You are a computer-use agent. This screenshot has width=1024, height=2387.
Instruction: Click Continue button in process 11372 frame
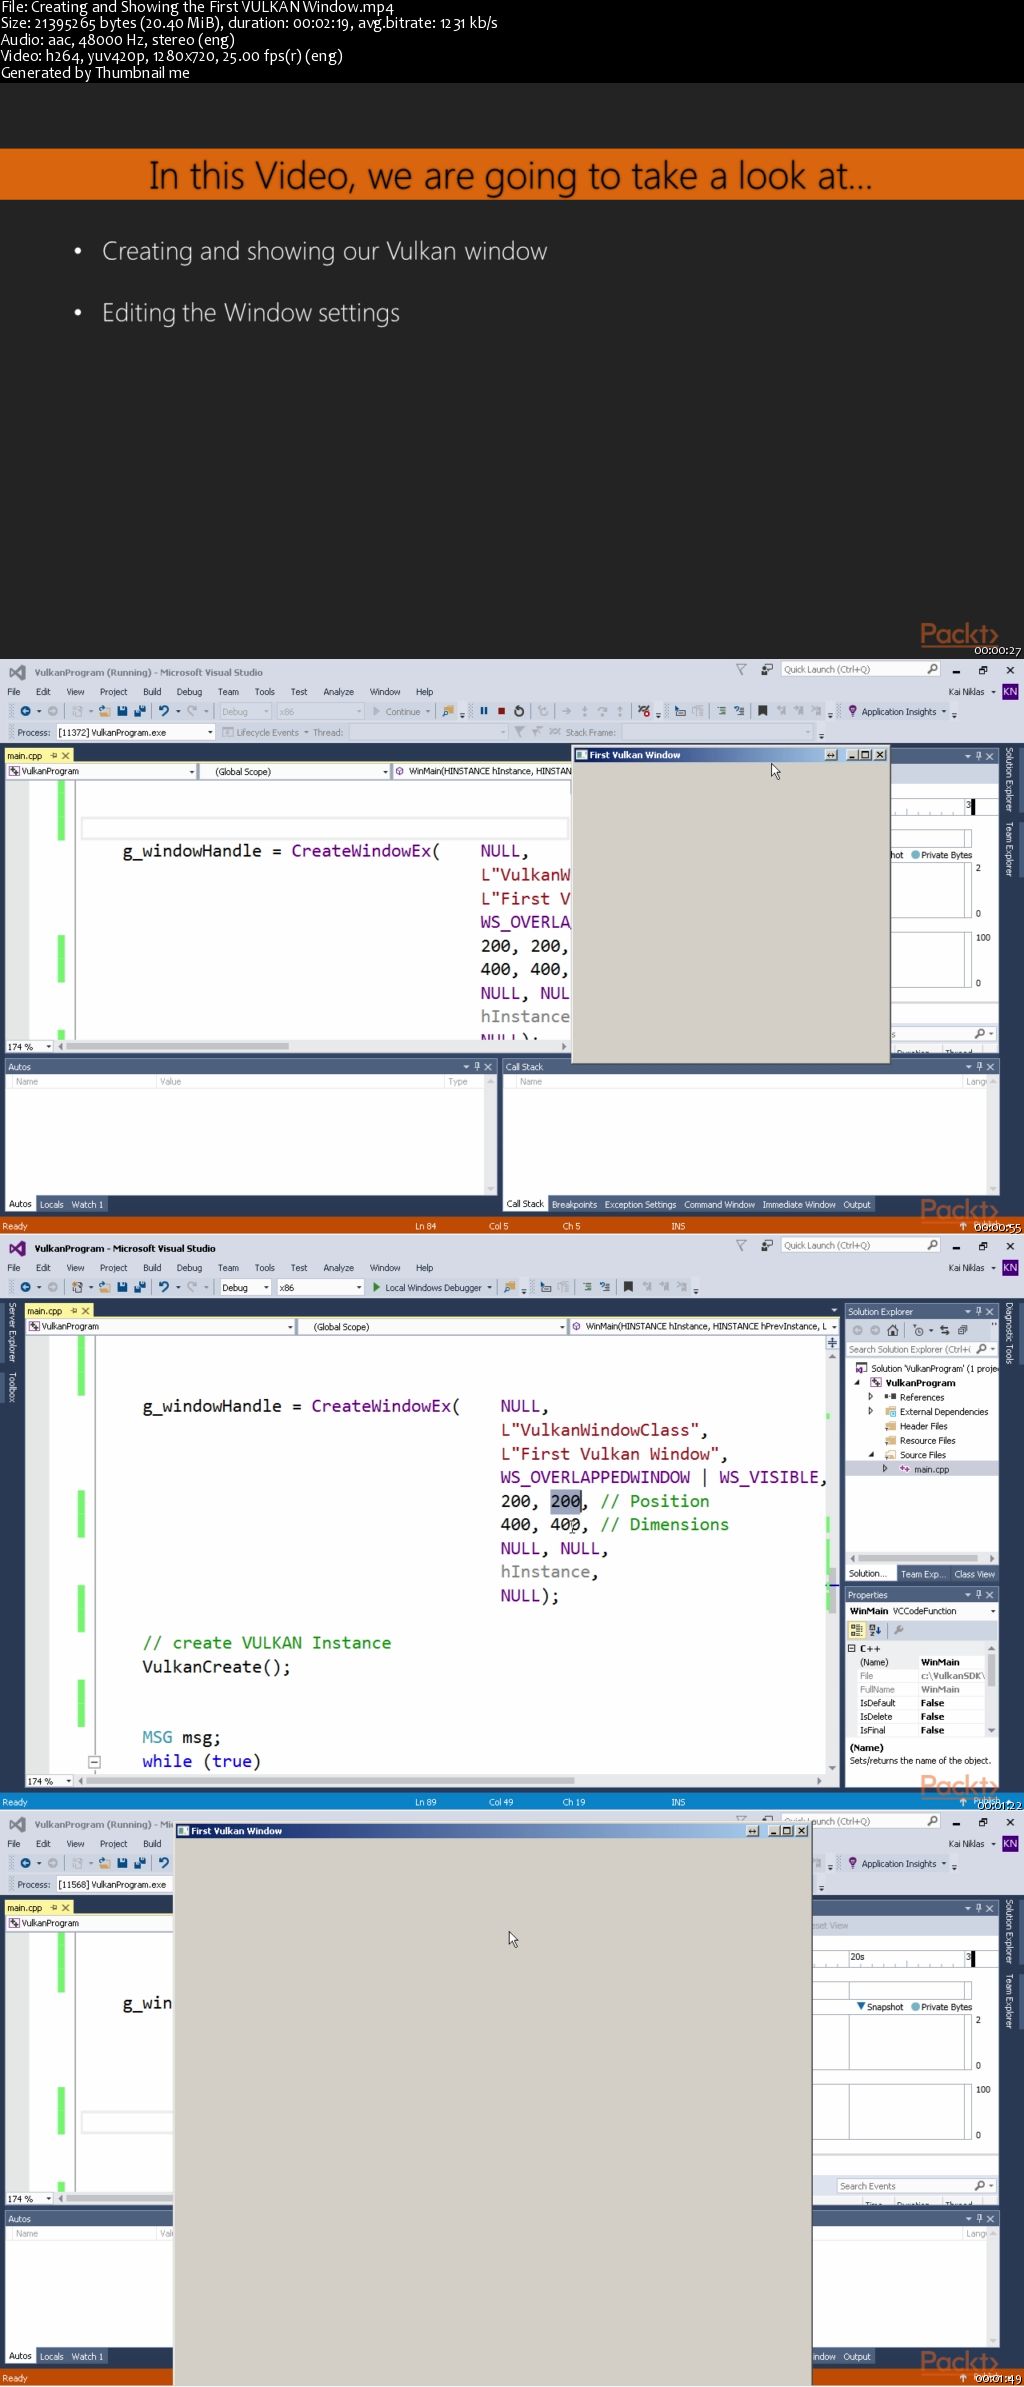(397, 711)
